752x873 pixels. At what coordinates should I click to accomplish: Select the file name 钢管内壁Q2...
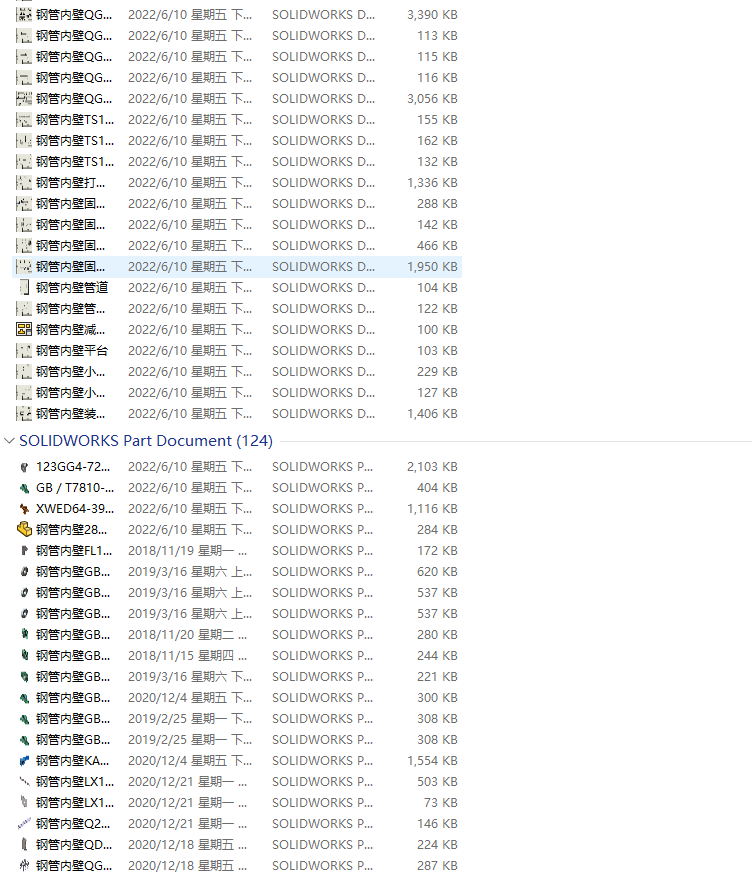coord(73,823)
